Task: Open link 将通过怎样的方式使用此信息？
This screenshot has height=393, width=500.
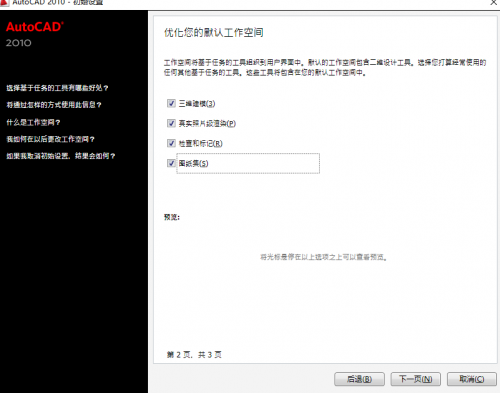Action: pos(54,105)
